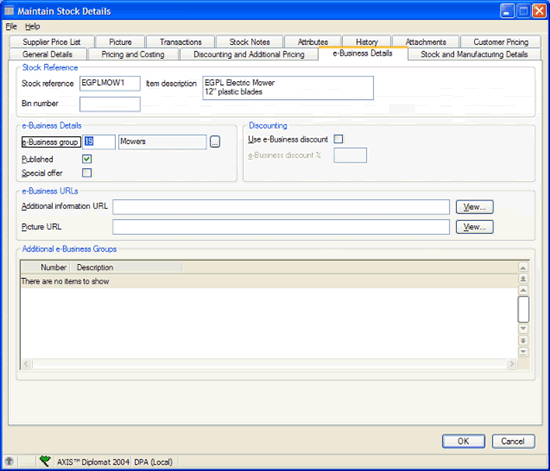Switch to Pricing and Costing tab

coord(133,54)
